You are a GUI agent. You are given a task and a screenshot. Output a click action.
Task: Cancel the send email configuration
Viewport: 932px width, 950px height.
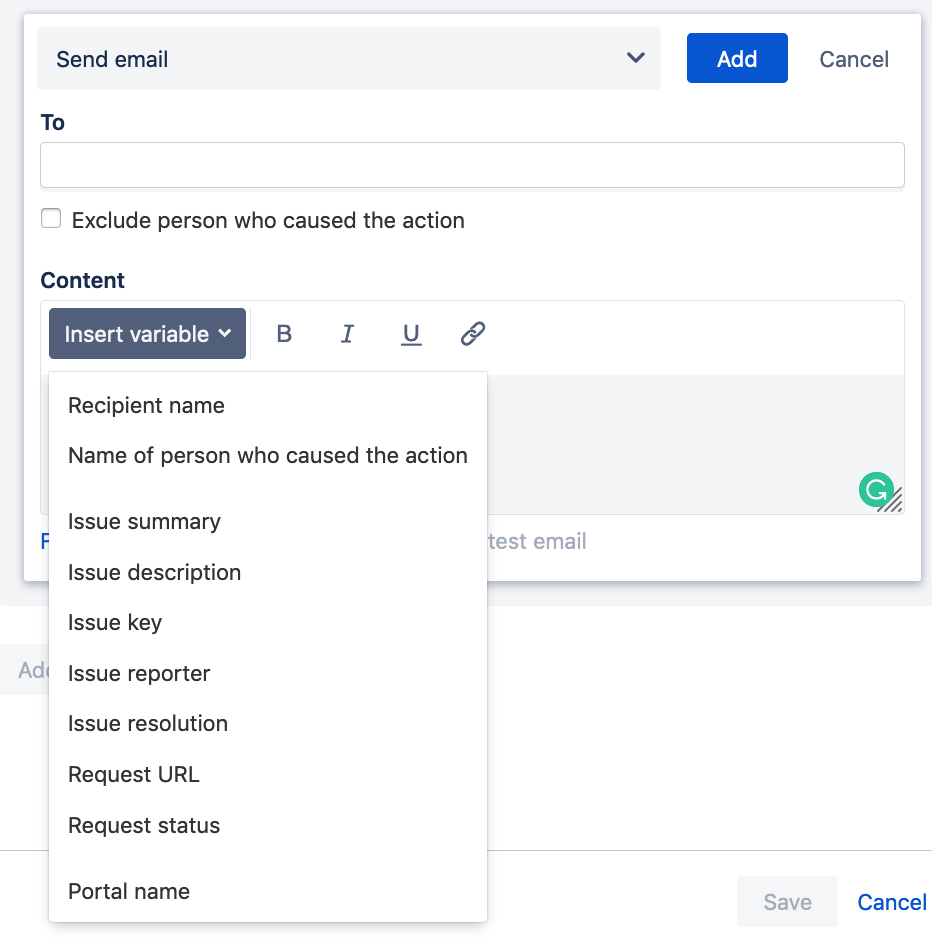(853, 59)
